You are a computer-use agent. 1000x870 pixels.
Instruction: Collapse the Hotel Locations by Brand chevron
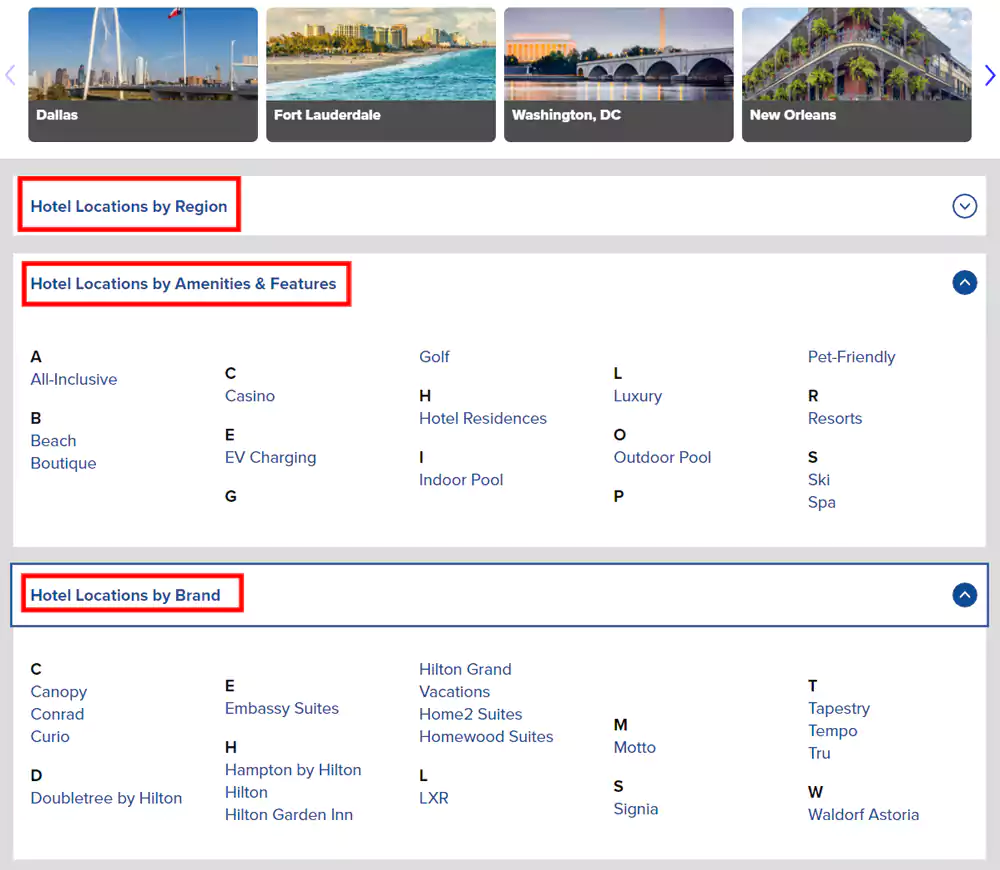[964, 595]
